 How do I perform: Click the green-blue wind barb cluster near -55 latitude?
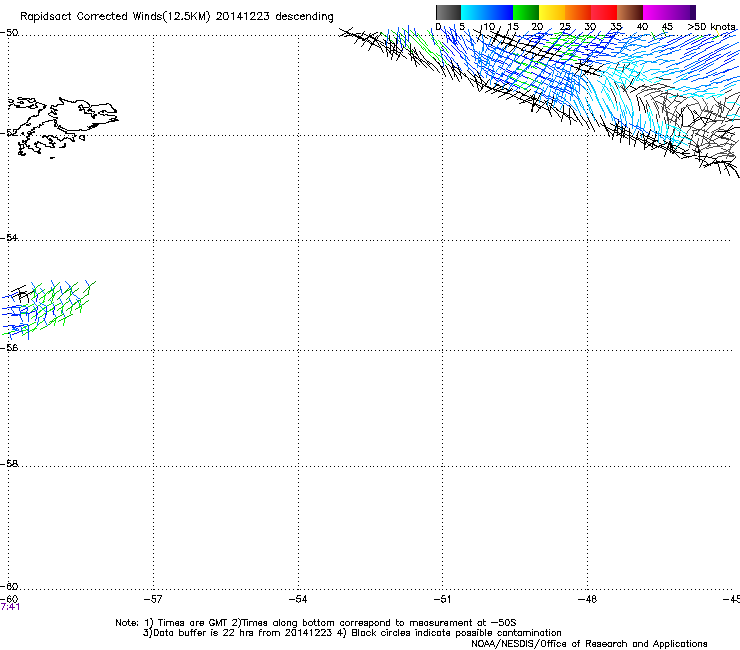[47, 309]
